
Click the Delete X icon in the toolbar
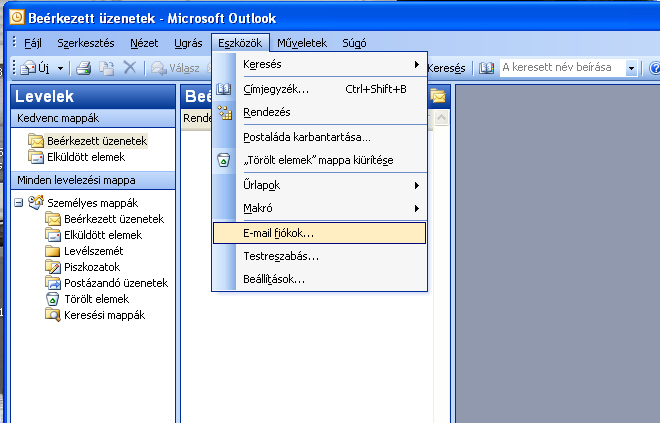pos(129,68)
